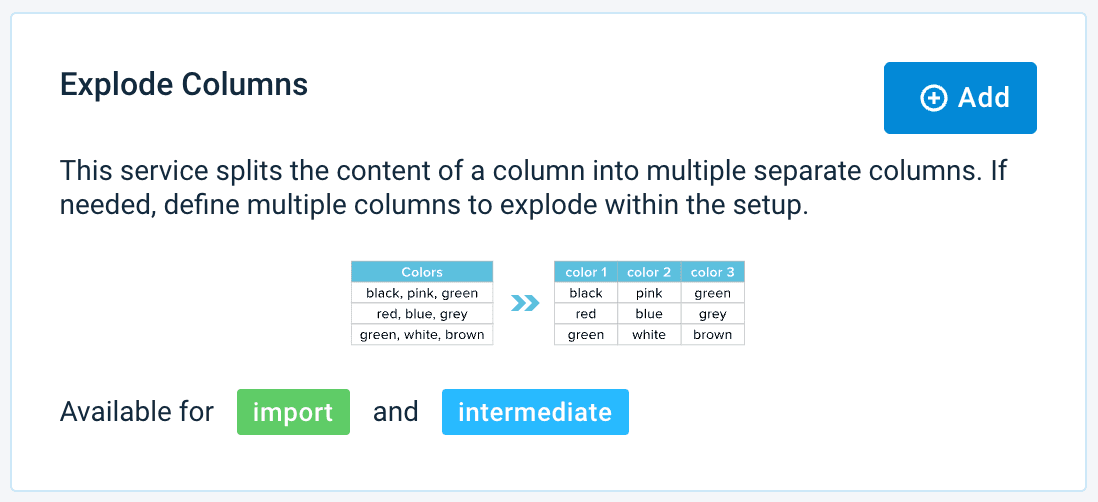Click the 'black, pink, green' cell
Screen dimensions: 1098x502
(422, 293)
